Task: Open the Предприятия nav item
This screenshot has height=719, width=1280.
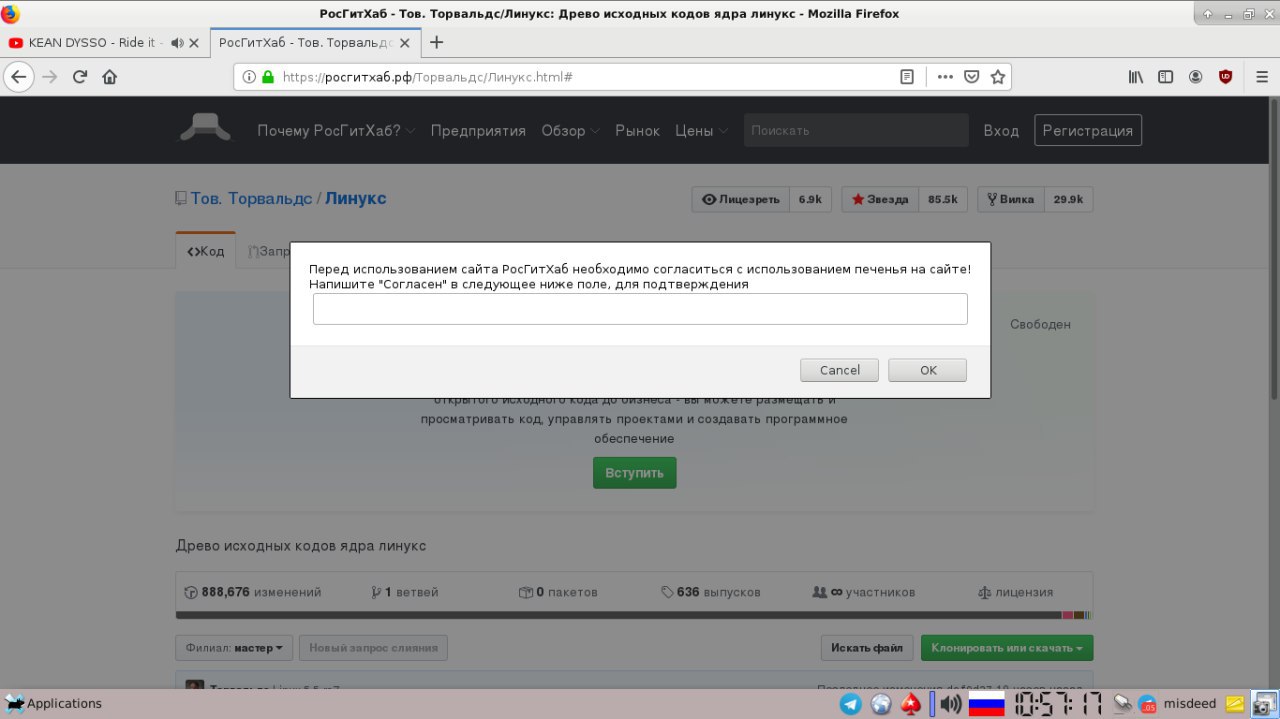Action: [x=478, y=131]
